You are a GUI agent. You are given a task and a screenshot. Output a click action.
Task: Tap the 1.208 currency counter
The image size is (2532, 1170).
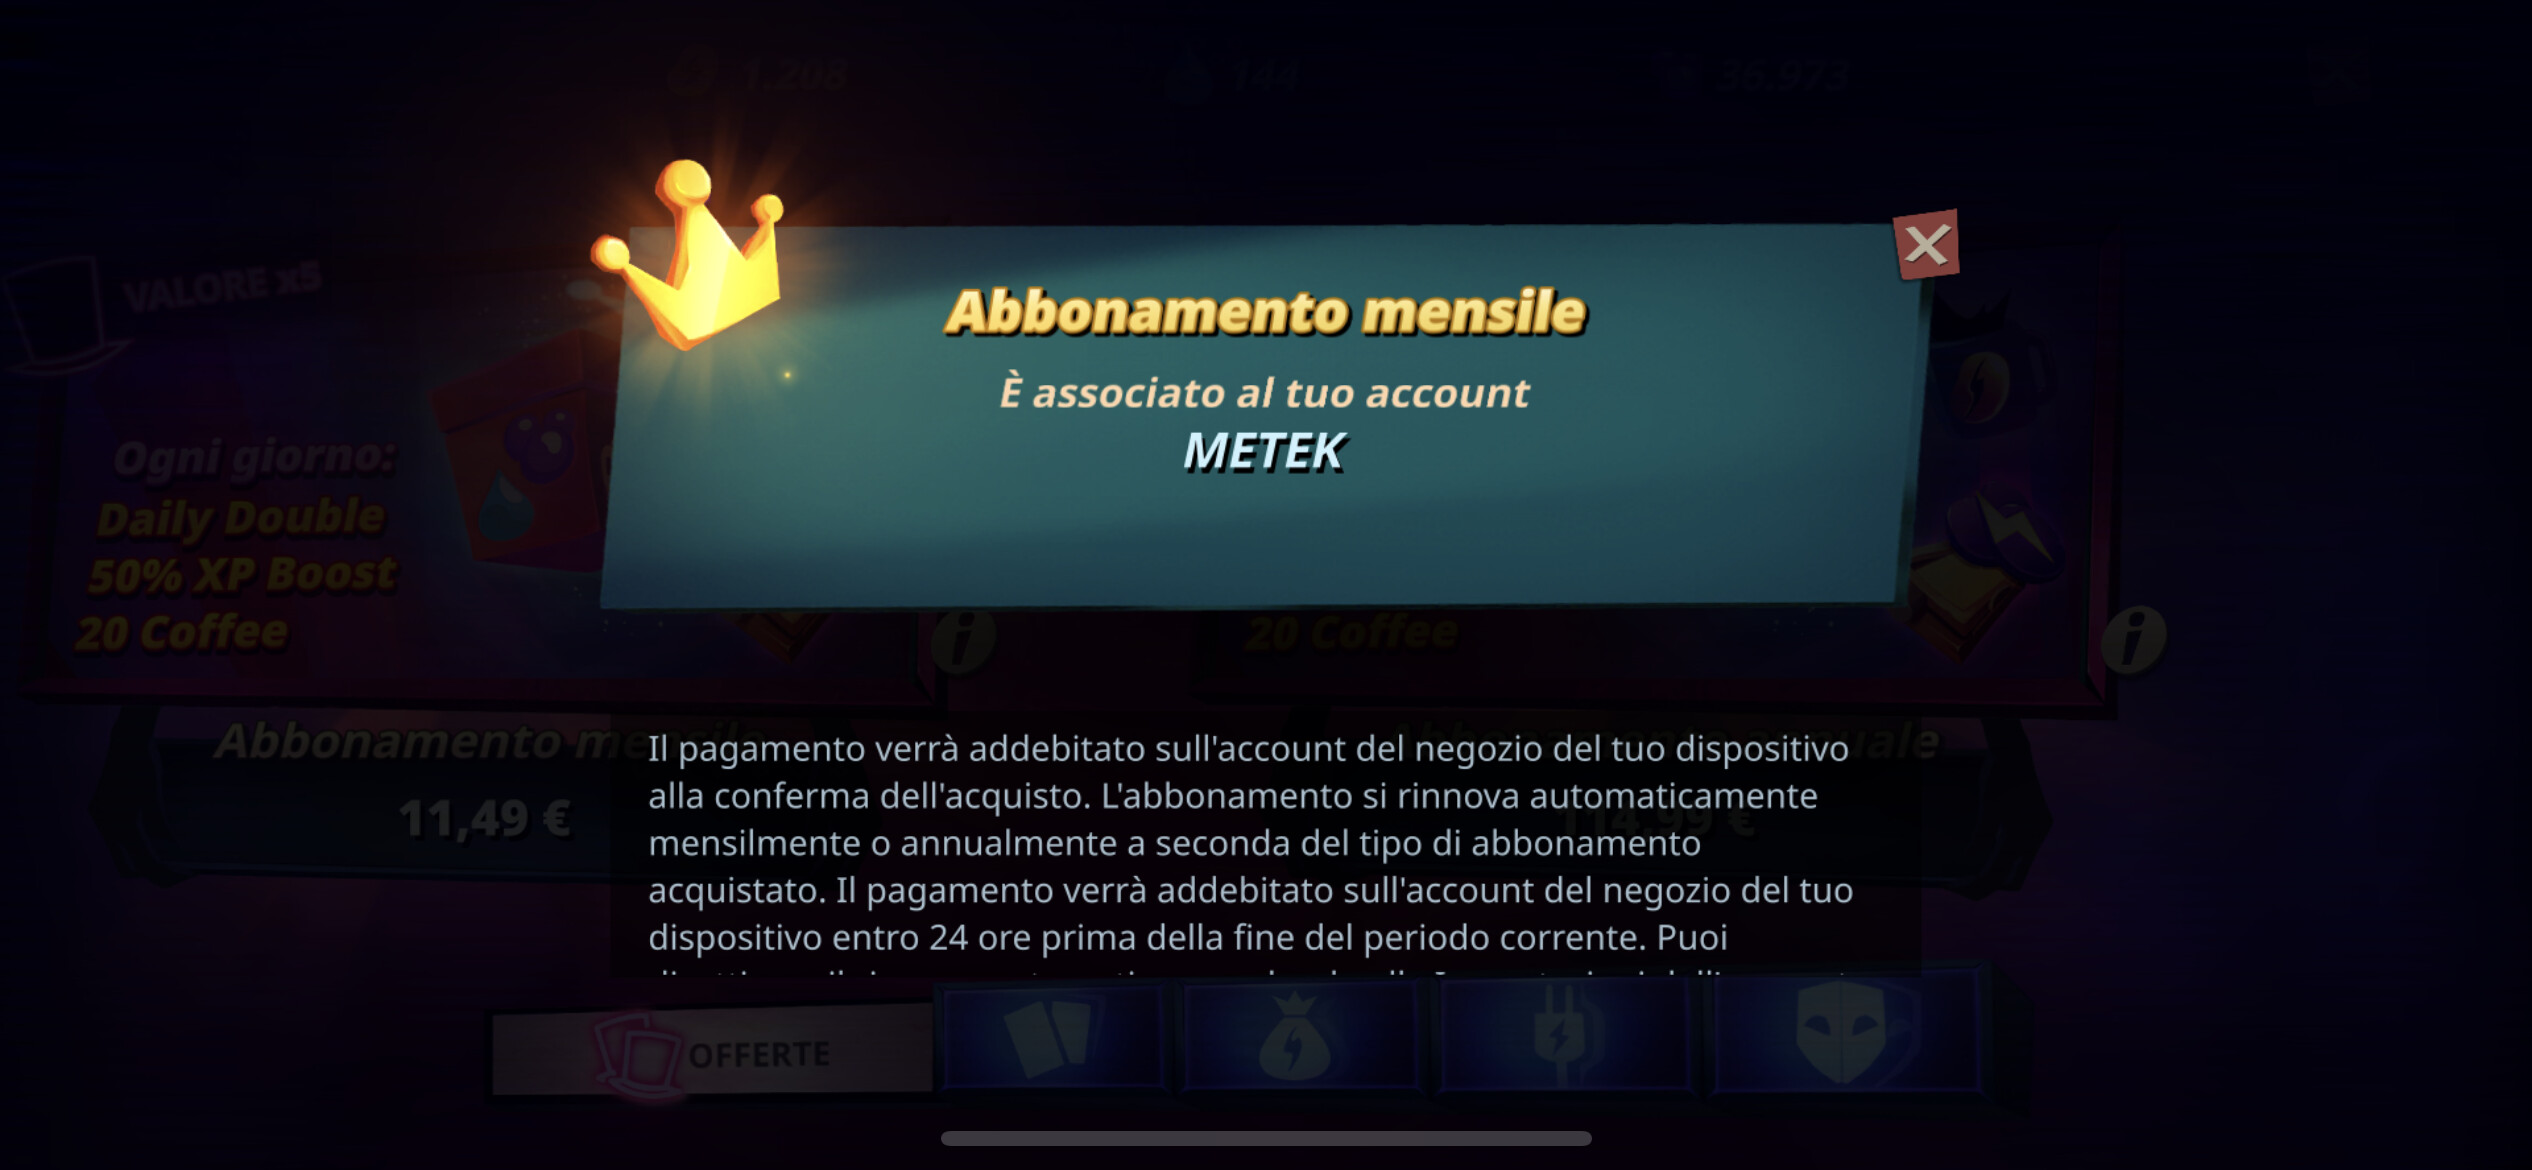760,74
